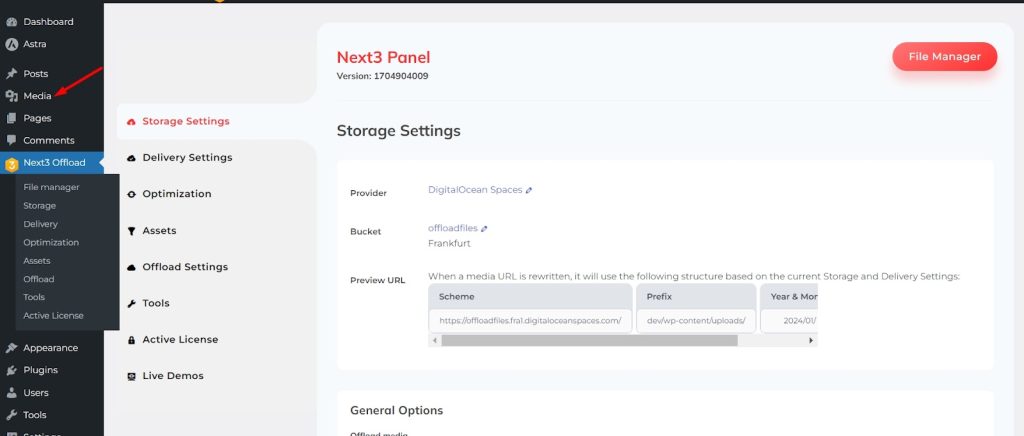Click the edit pencil next to DigitalOcean Spaces
1024x436 pixels.
[x=529, y=191]
